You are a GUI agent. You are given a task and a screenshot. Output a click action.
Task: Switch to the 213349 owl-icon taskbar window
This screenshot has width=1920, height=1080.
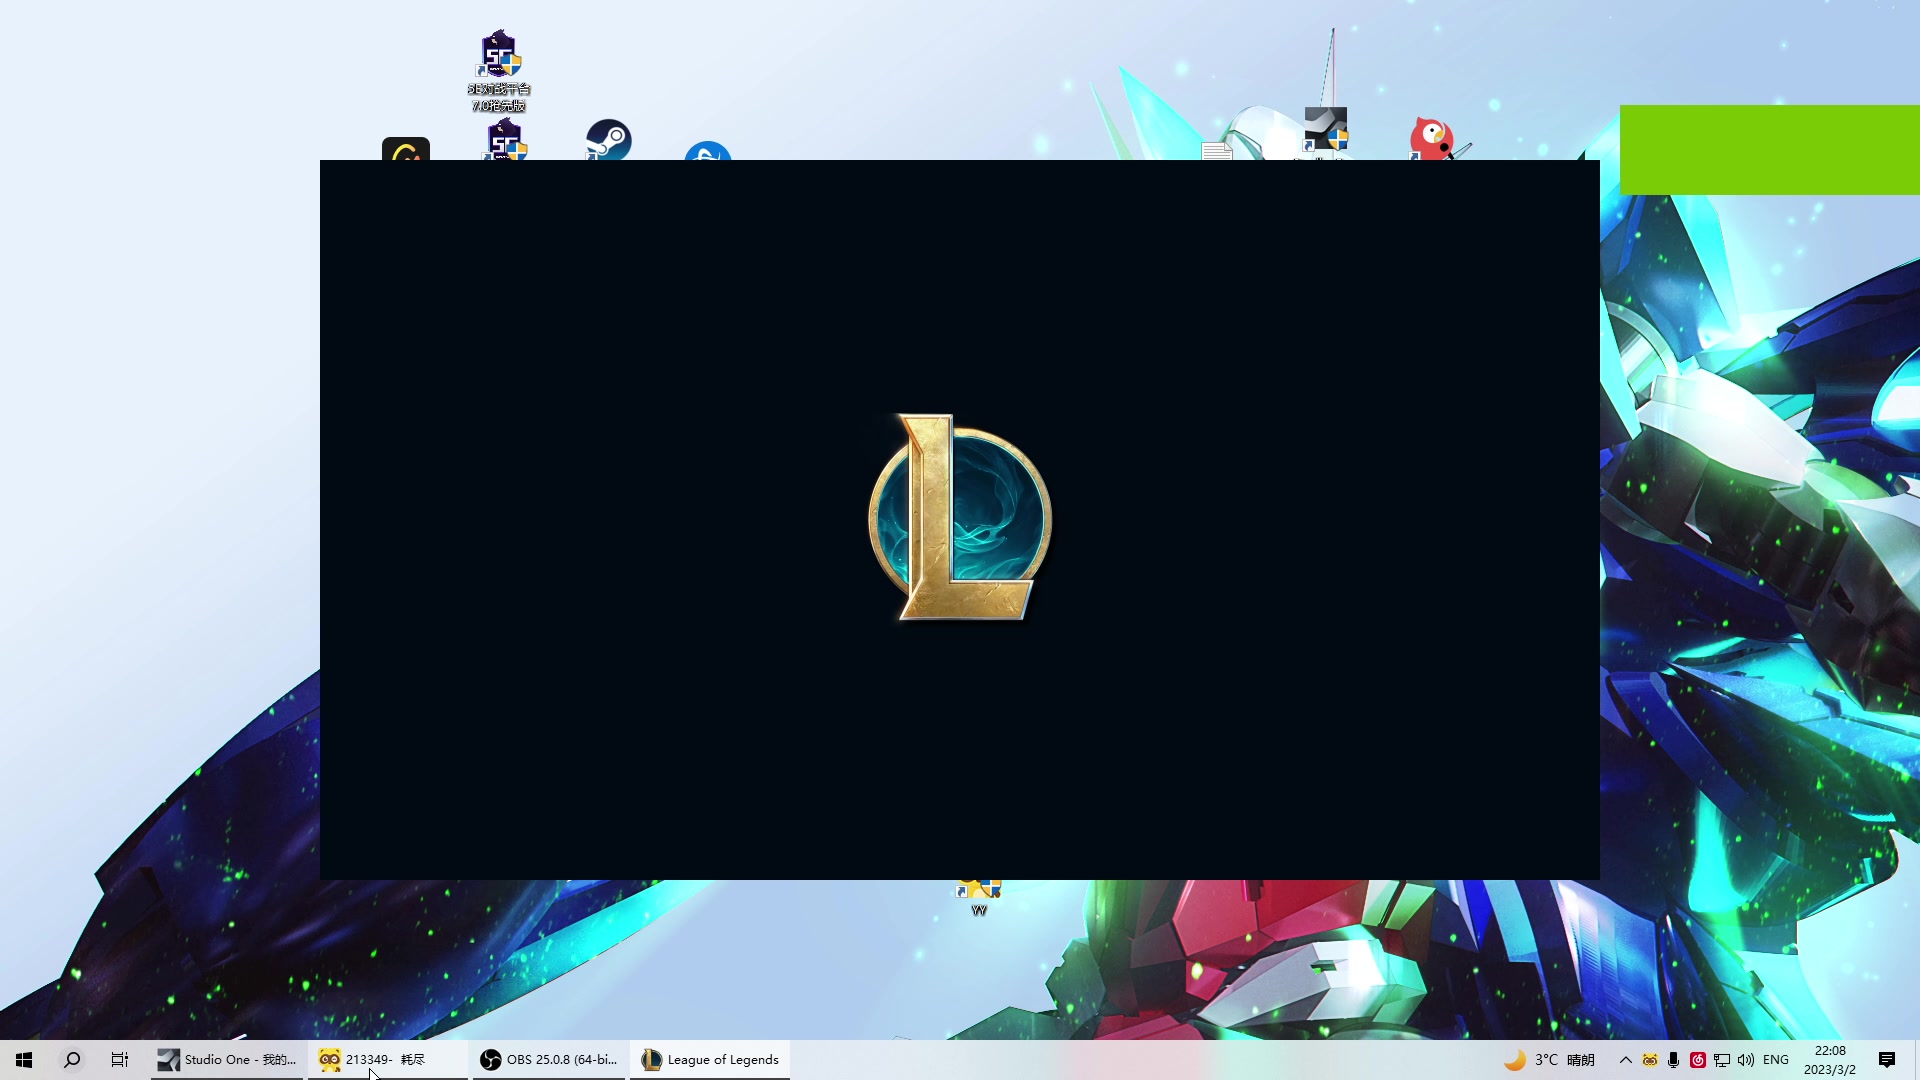point(388,1060)
